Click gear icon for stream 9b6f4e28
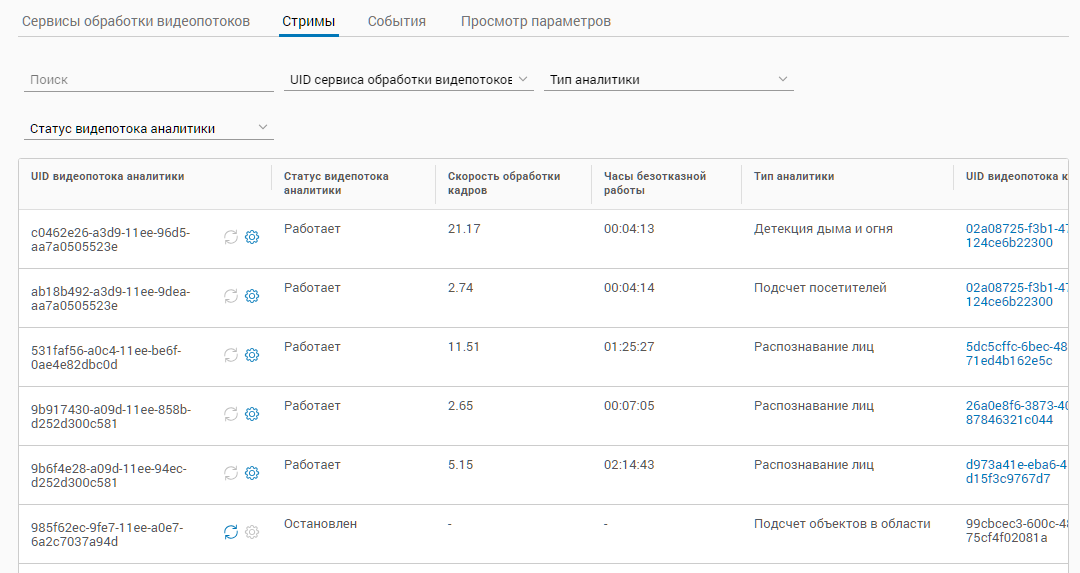 252,473
